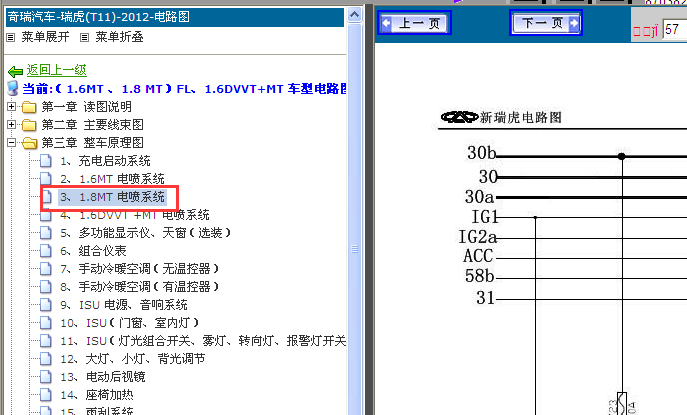Screen dimensions: 687x415
Task: Click the tree panel scroll-up arrow
Action: (354, 14)
